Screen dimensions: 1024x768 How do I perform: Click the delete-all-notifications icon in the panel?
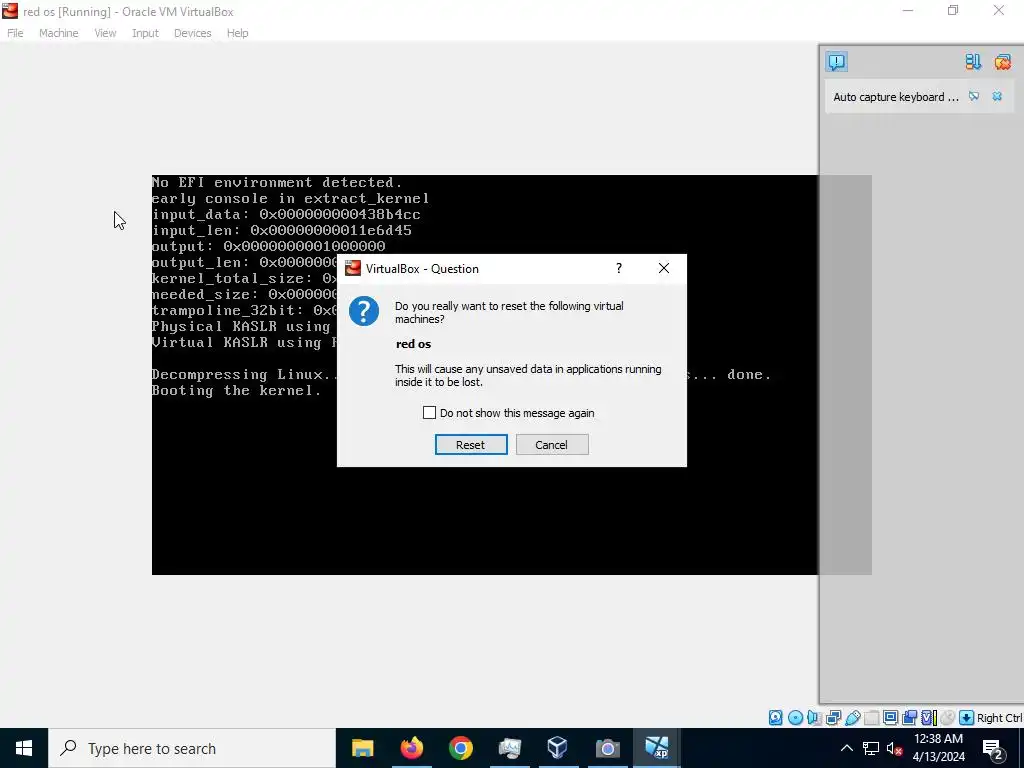click(1002, 62)
